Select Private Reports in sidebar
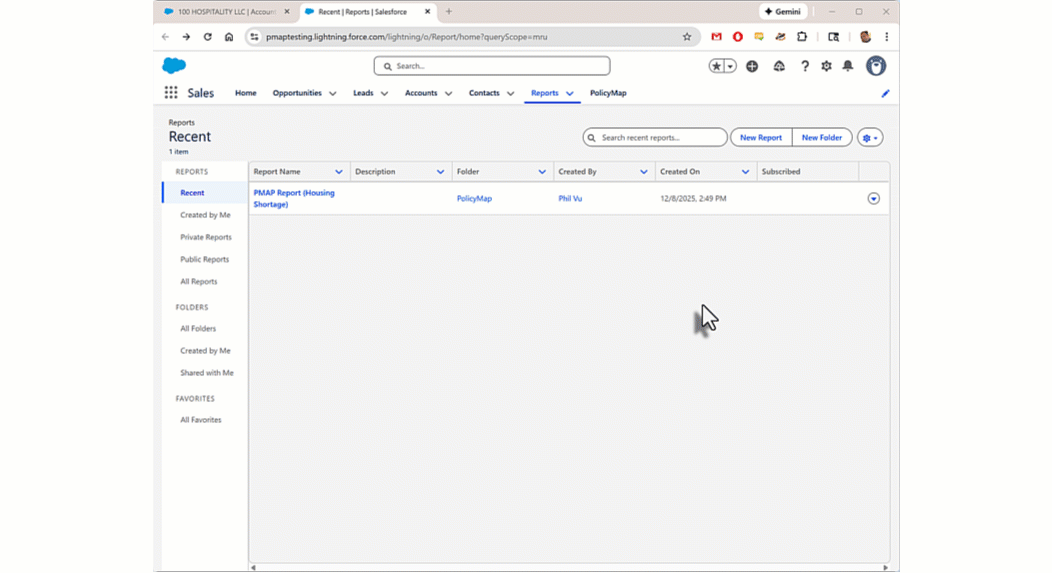The width and height of the screenshot is (1052, 573). click(205, 237)
